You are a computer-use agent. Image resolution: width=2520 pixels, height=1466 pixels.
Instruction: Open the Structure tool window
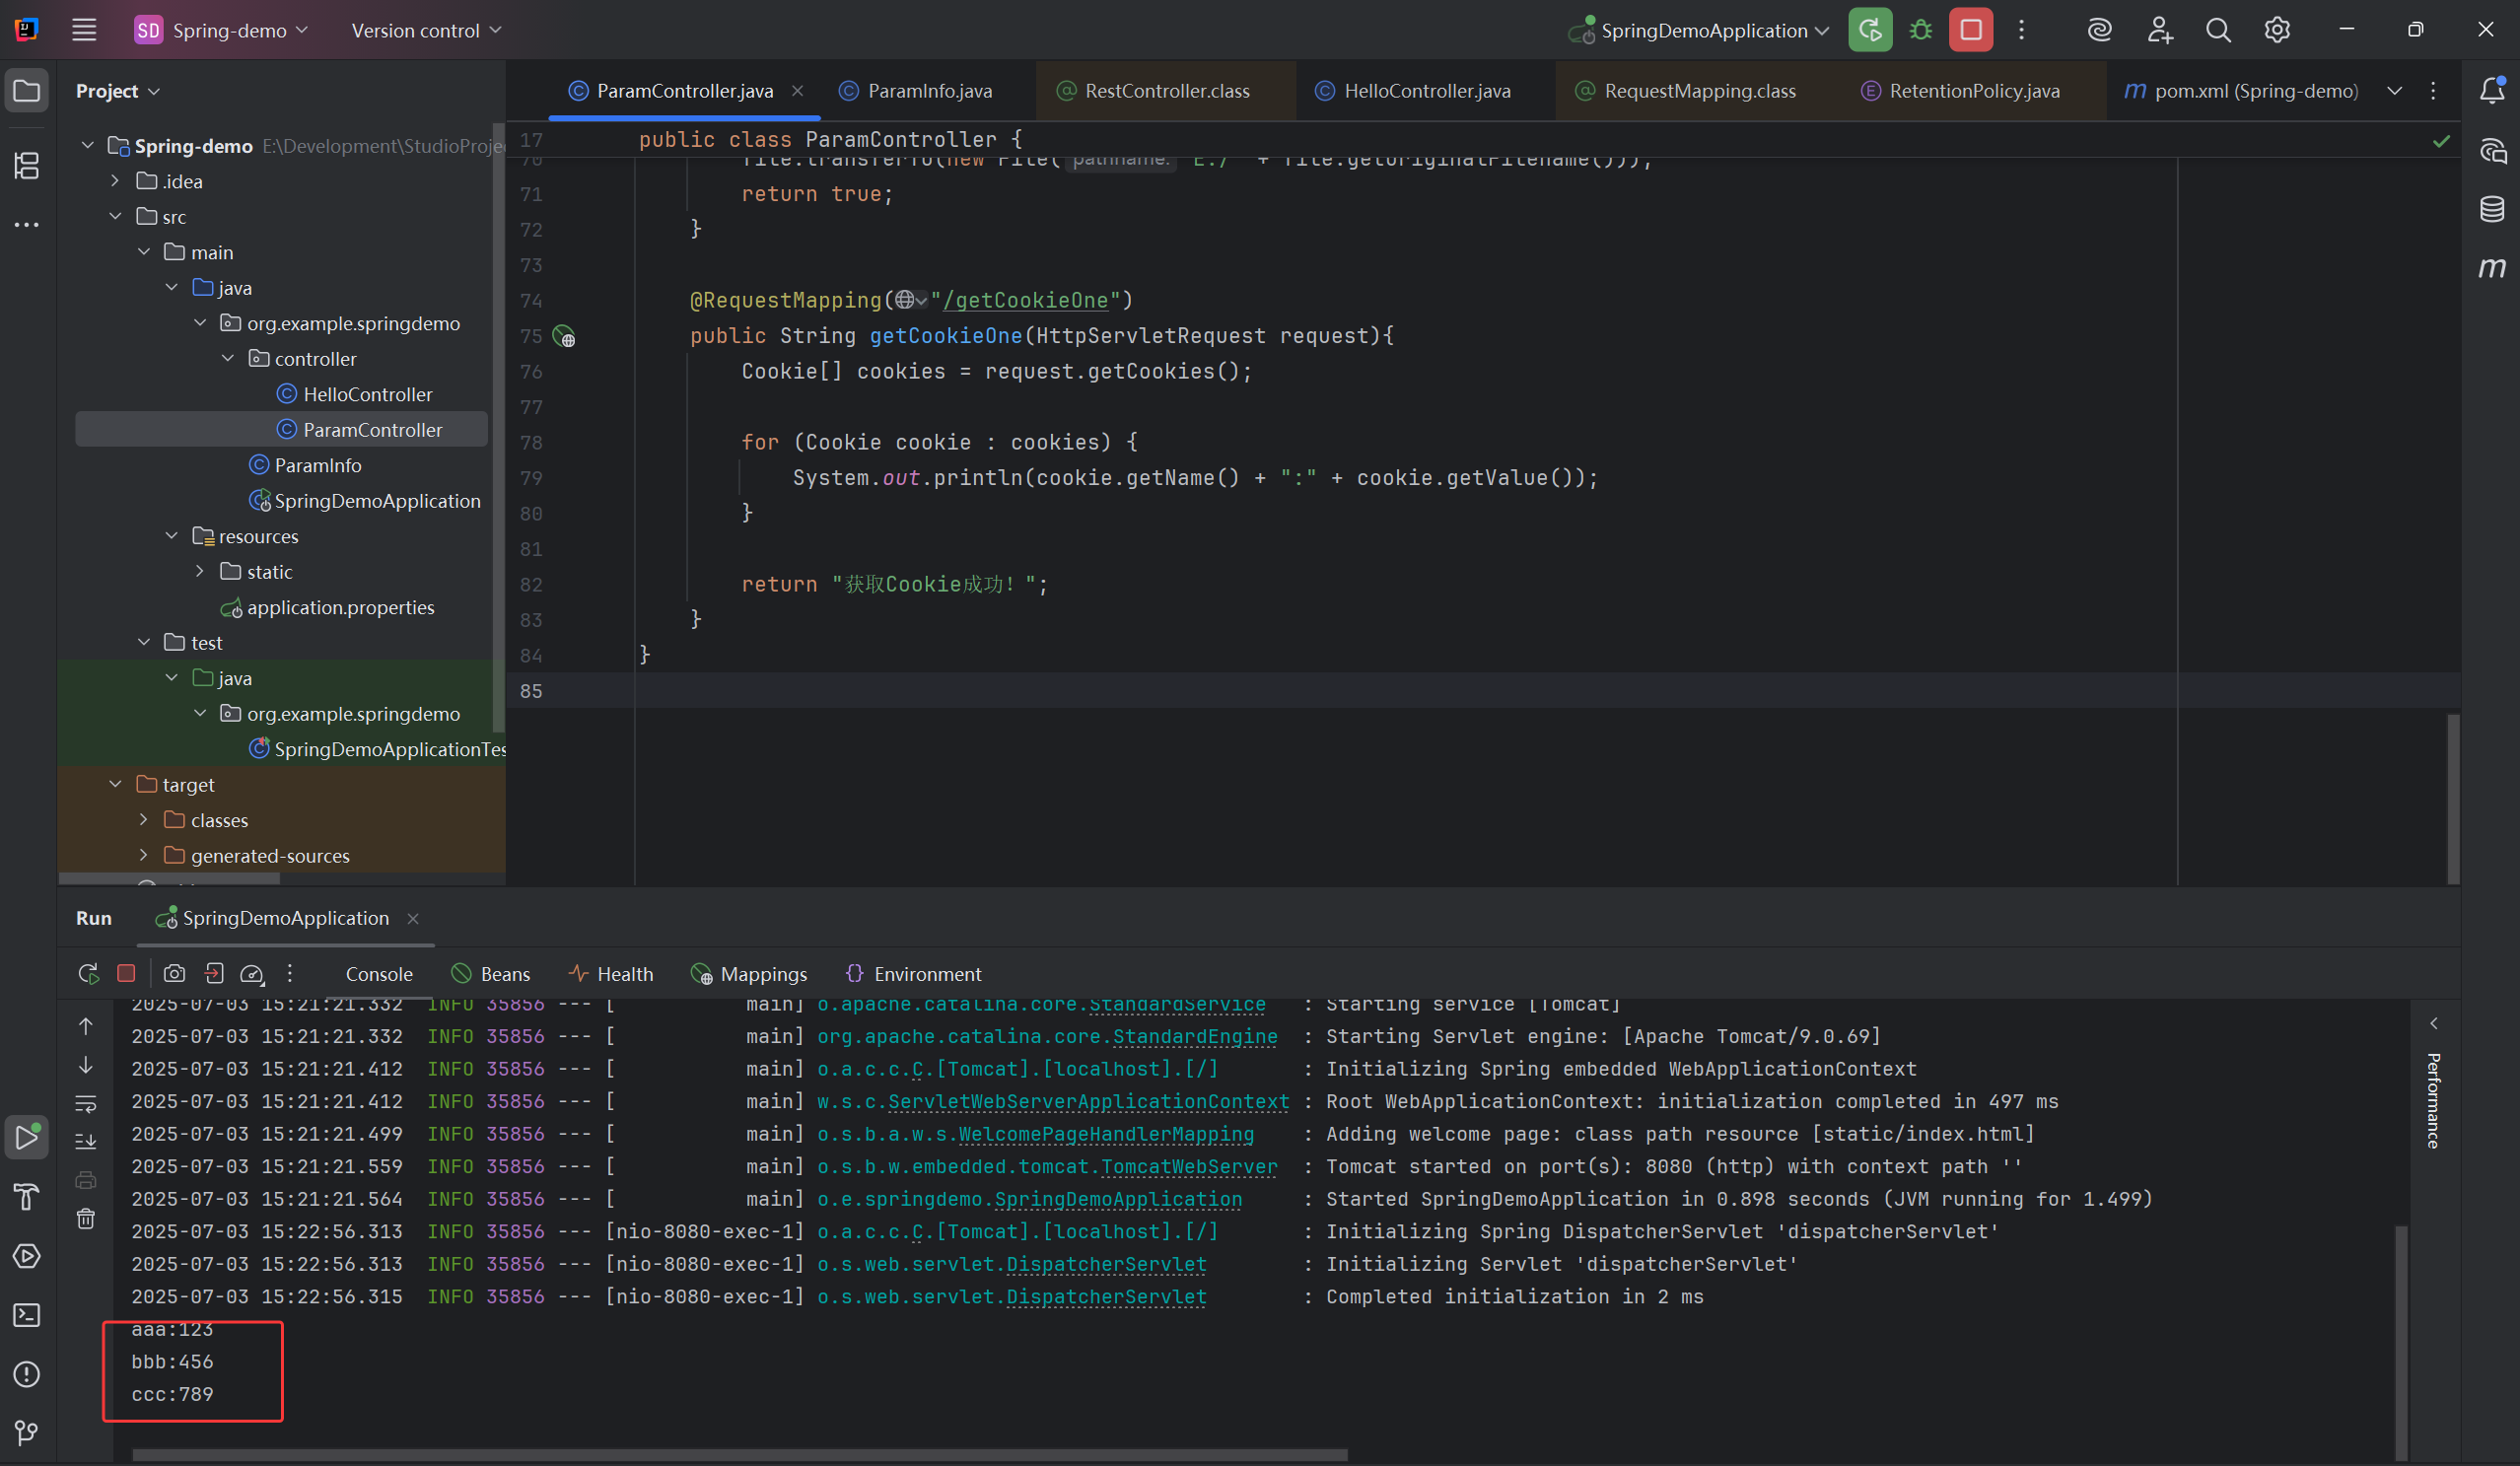point(27,165)
